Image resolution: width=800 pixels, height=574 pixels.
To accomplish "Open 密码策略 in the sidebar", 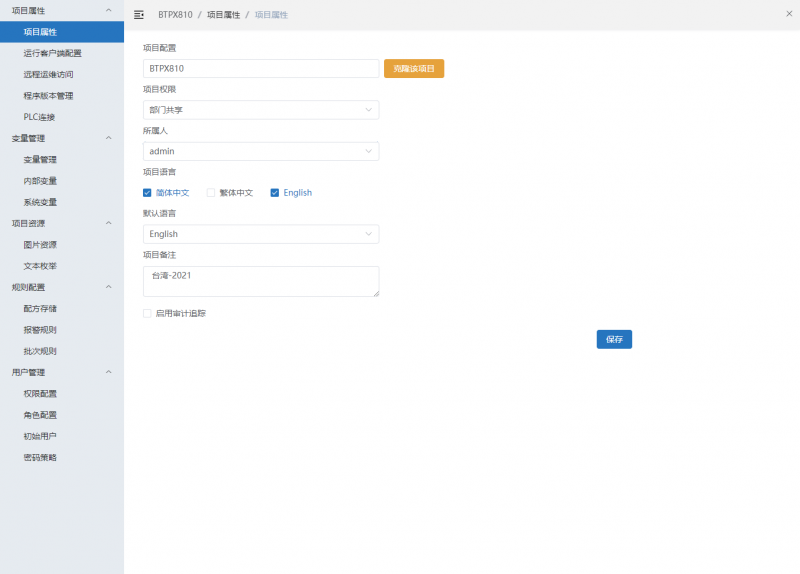I will tap(40, 457).
